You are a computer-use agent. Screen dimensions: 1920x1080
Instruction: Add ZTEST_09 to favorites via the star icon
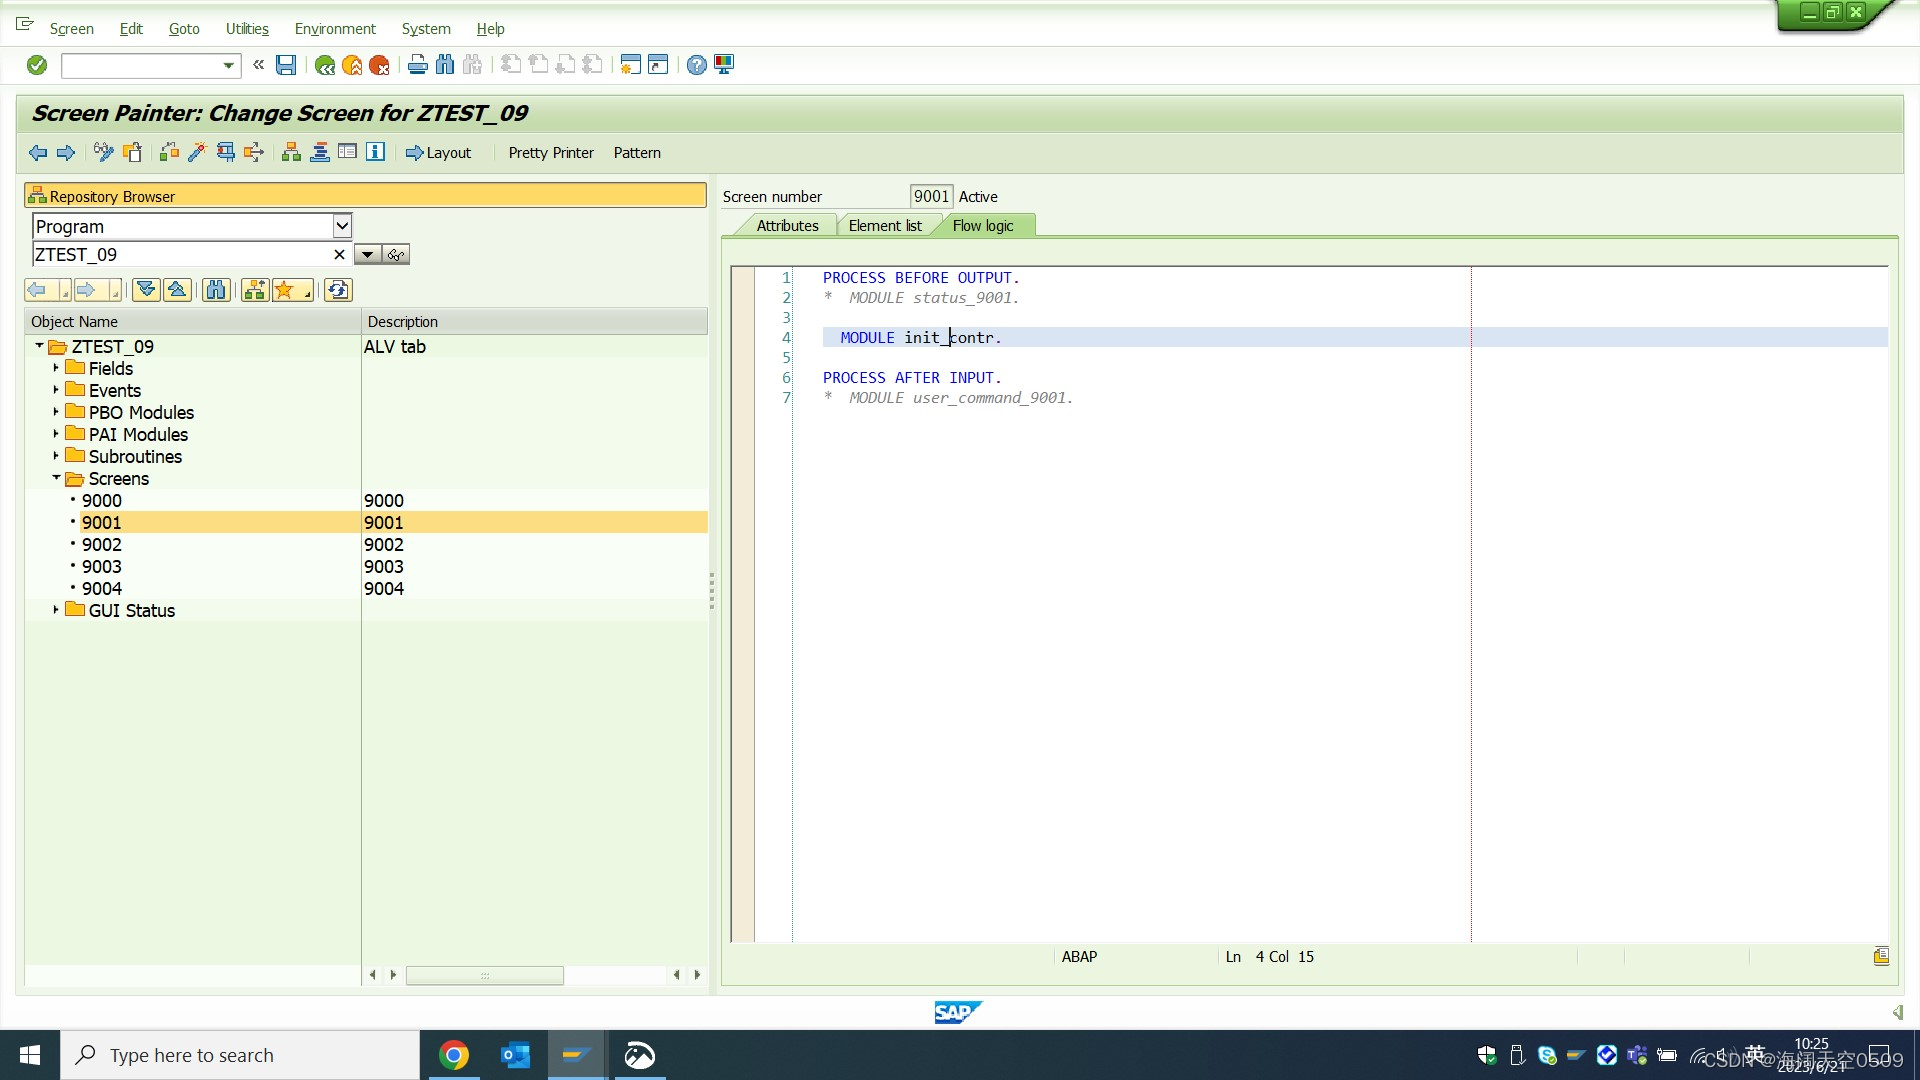(x=285, y=289)
